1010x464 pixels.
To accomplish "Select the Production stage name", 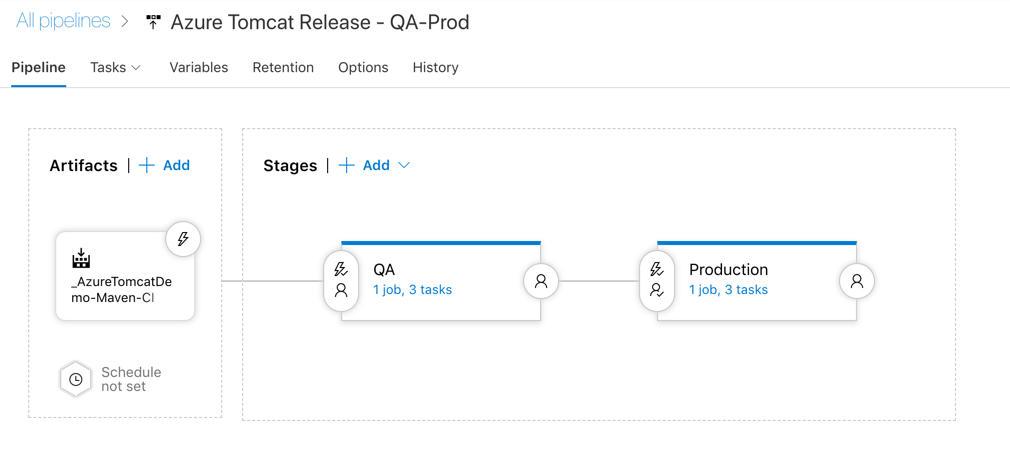I will tap(729, 269).
